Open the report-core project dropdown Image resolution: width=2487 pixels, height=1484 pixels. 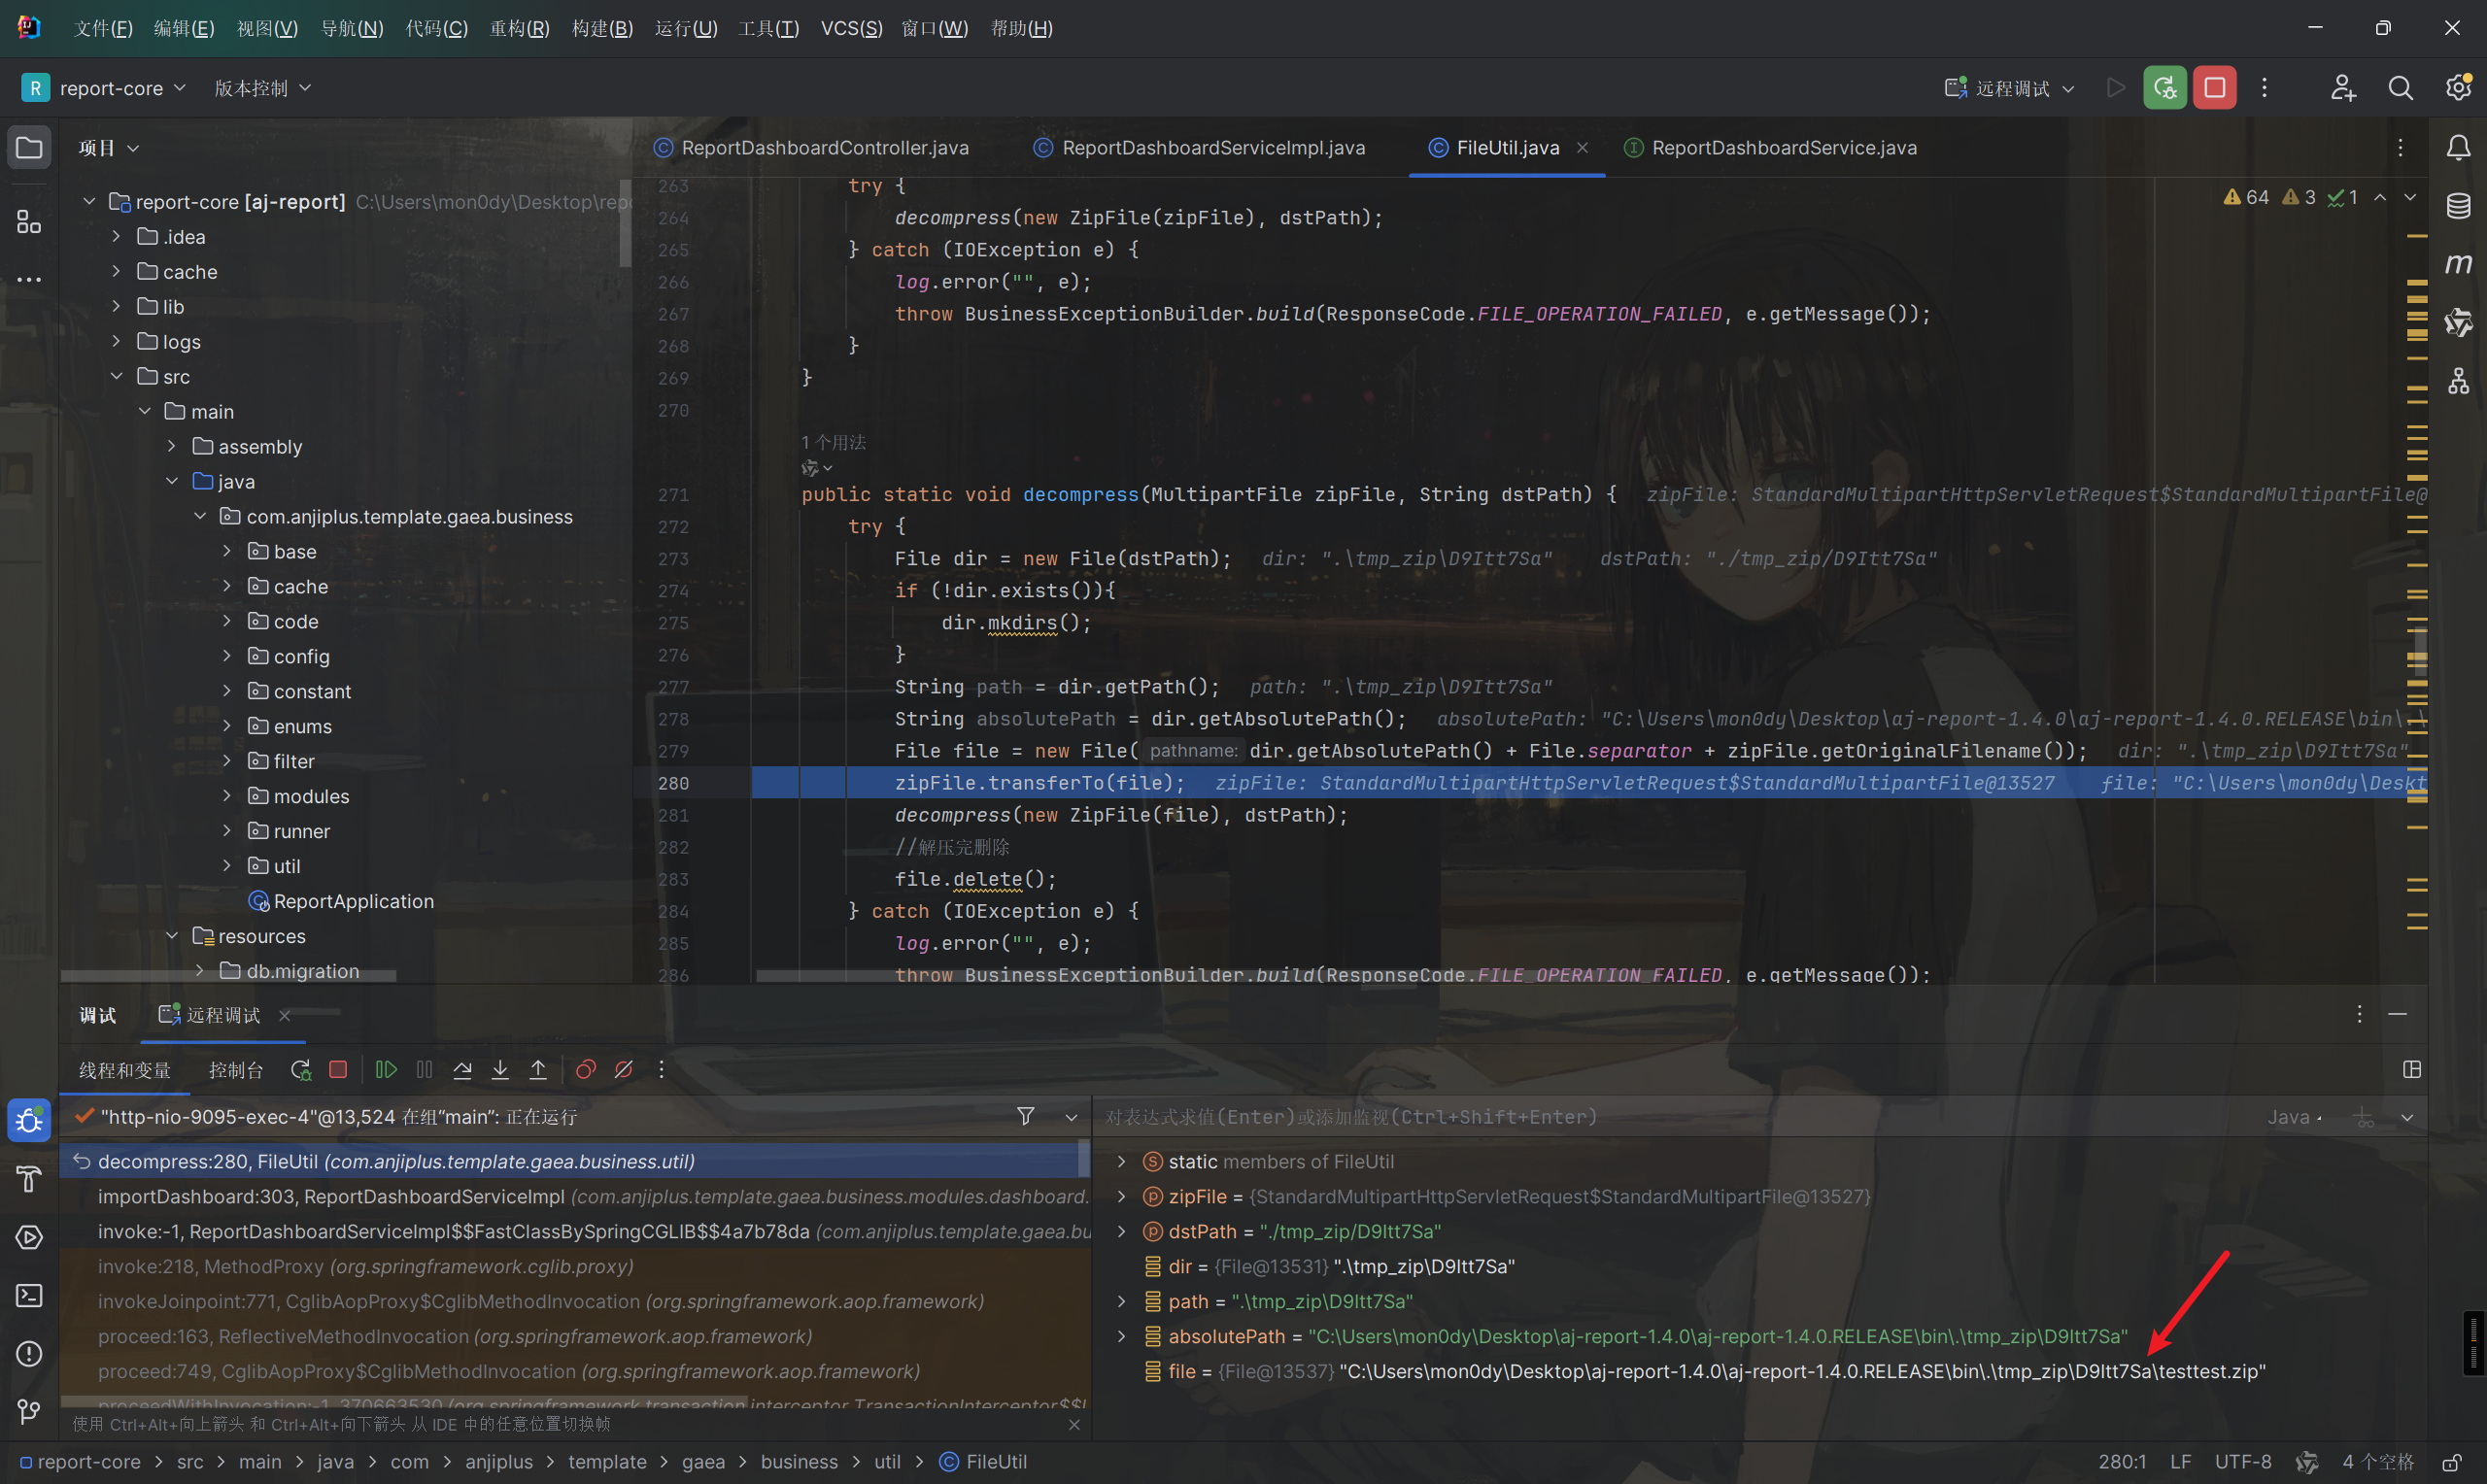click(x=104, y=88)
